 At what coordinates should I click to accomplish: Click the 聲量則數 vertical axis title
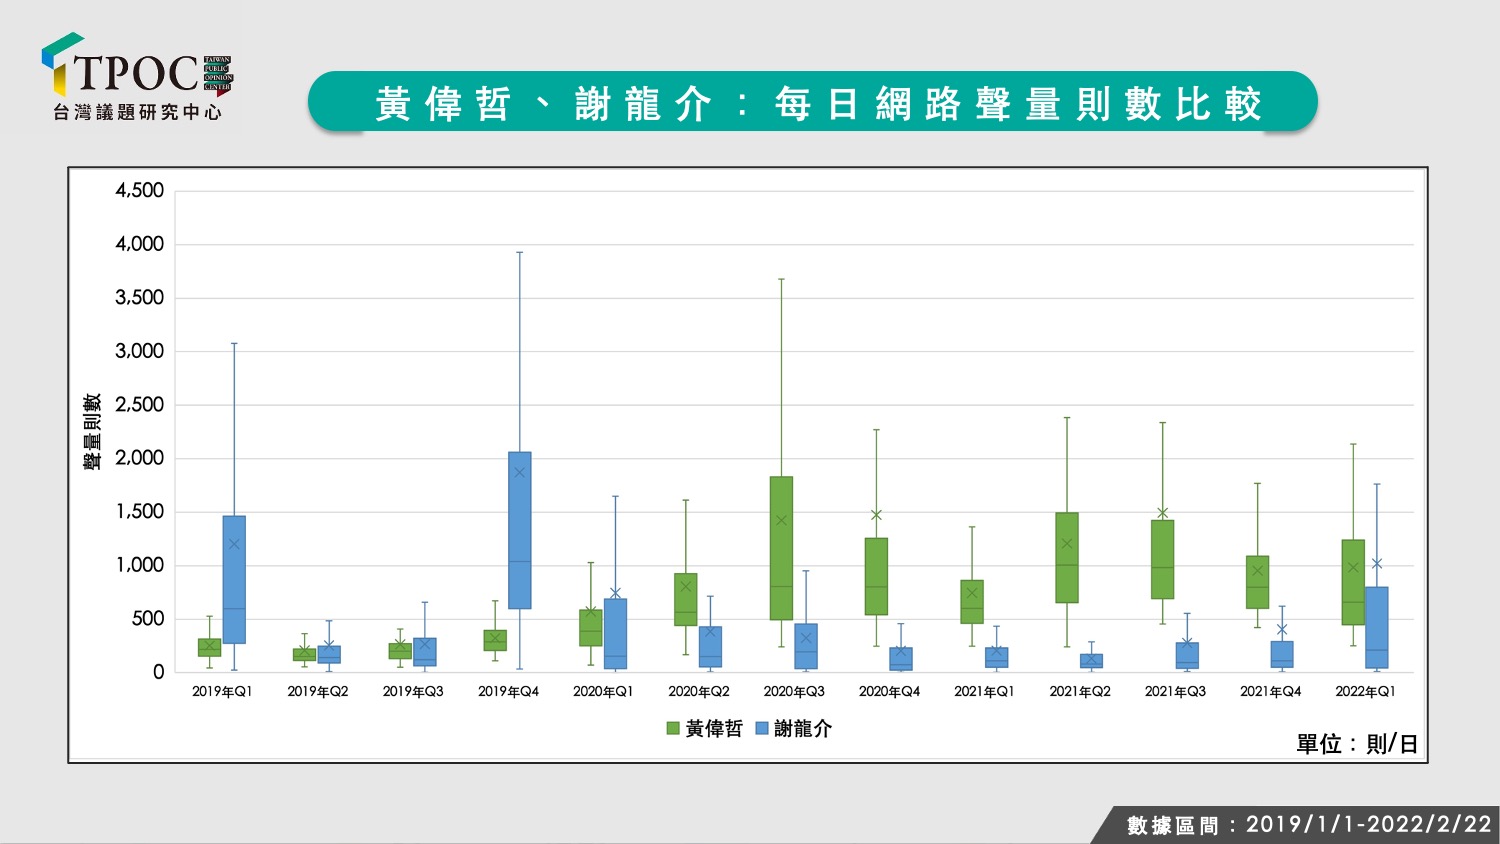coord(92,432)
